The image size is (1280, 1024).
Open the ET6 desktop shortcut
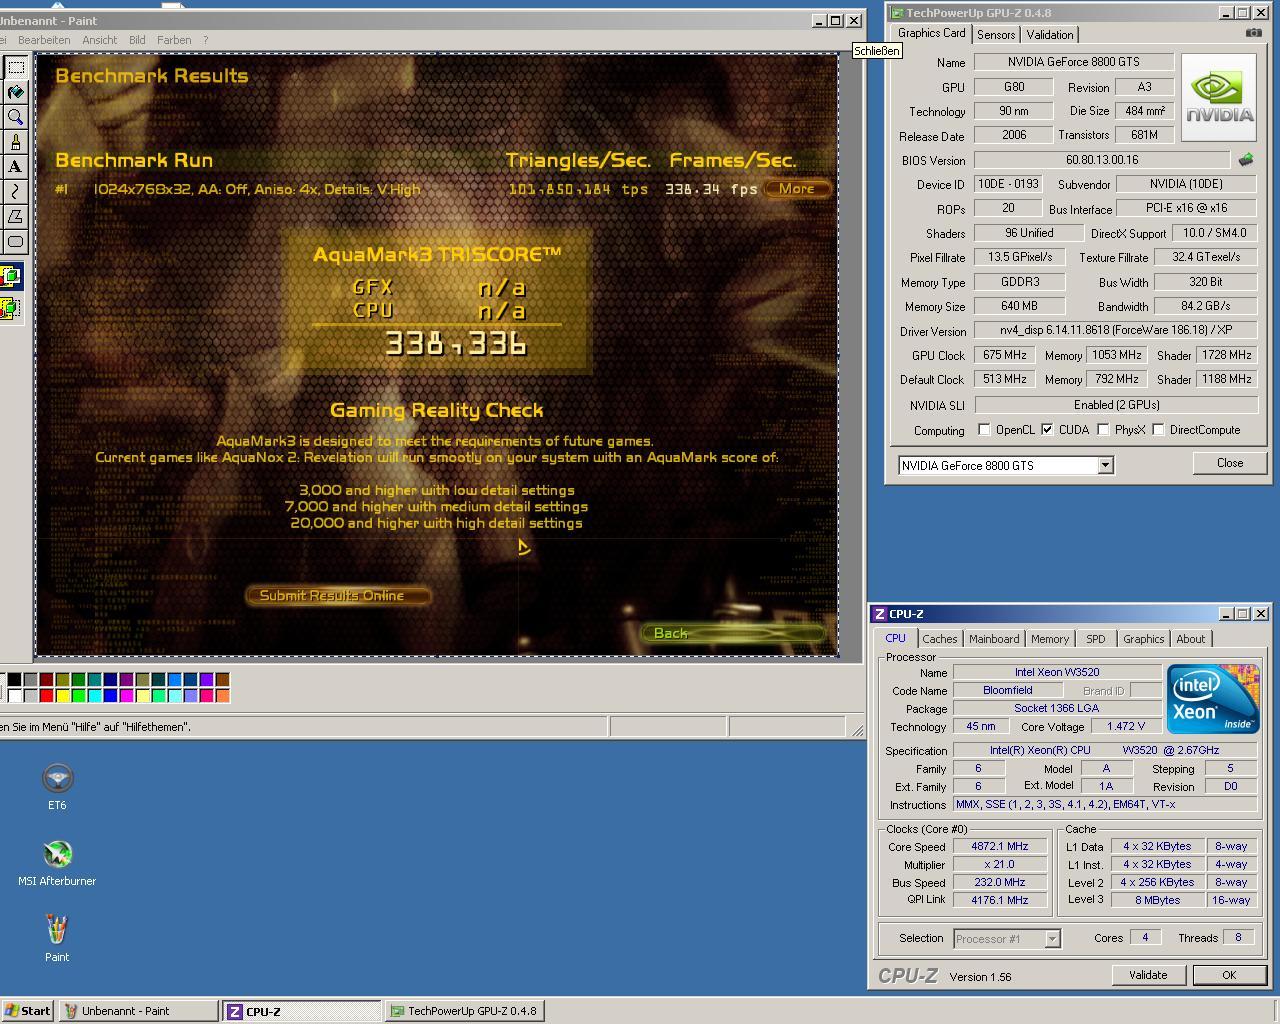[57, 787]
